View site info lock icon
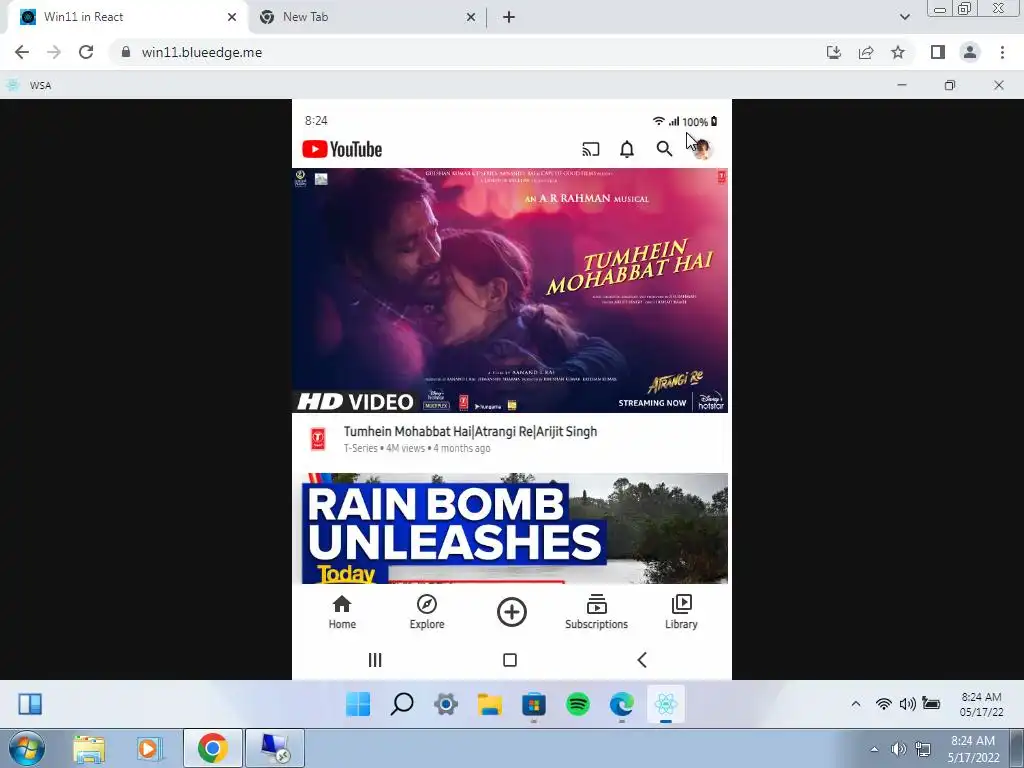Viewport: 1024px width, 768px height. [125, 52]
